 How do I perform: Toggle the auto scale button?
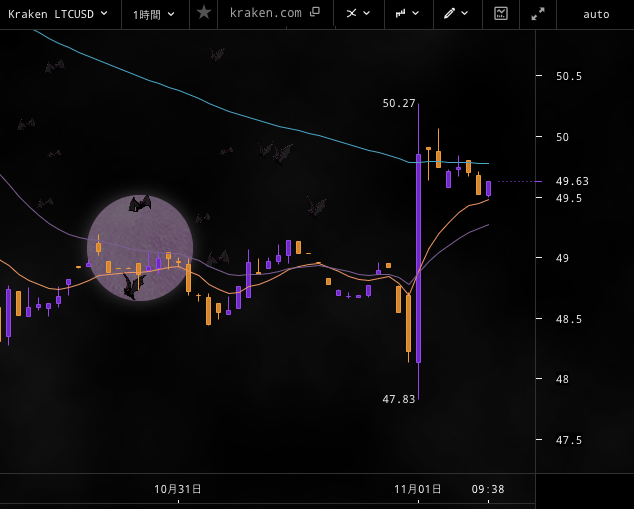point(596,15)
